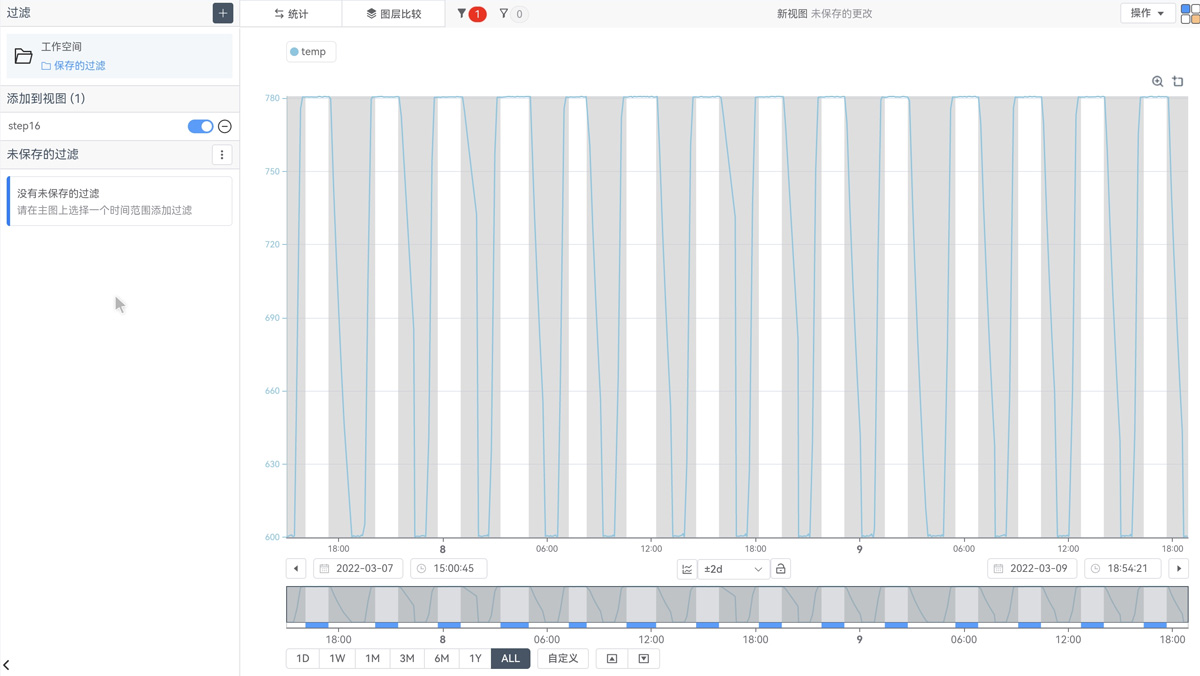Image resolution: width=1200 pixels, height=676 pixels.
Task: Open the colored grid icon at top right
Action: [1190, 13]
